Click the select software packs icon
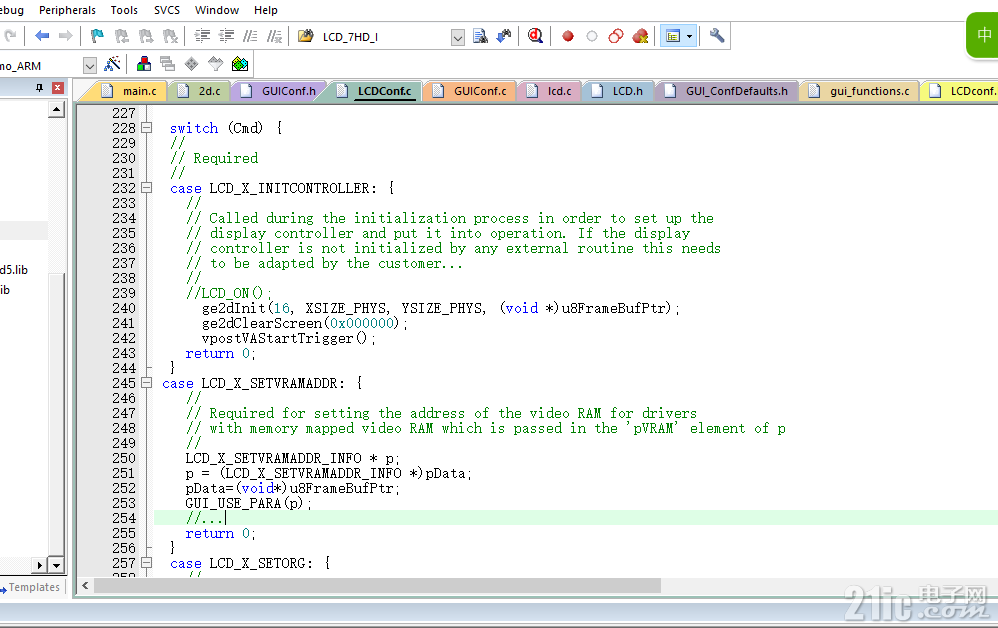Image resolution: width=998 pixels, height=628 pixels. point(216,64)
